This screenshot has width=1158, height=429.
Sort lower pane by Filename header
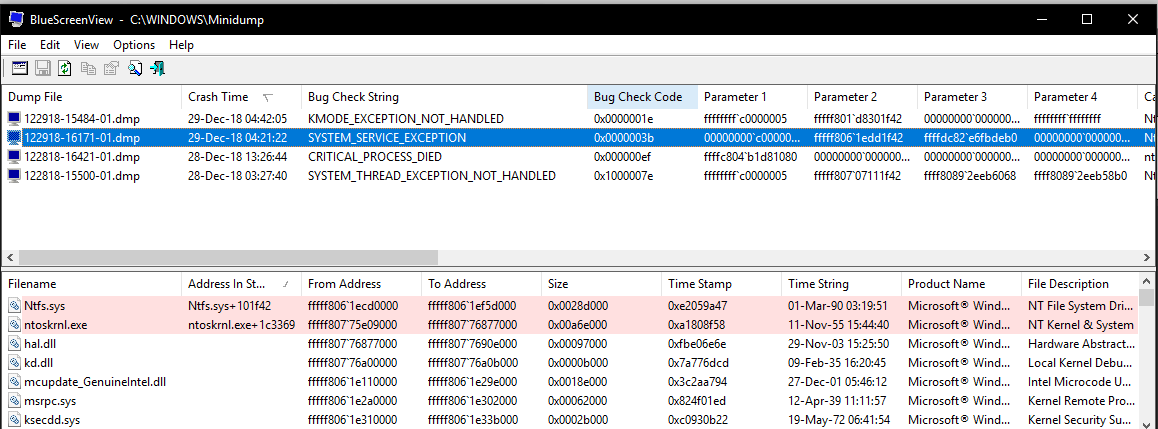pyautogui.click(x=92, y=284)
